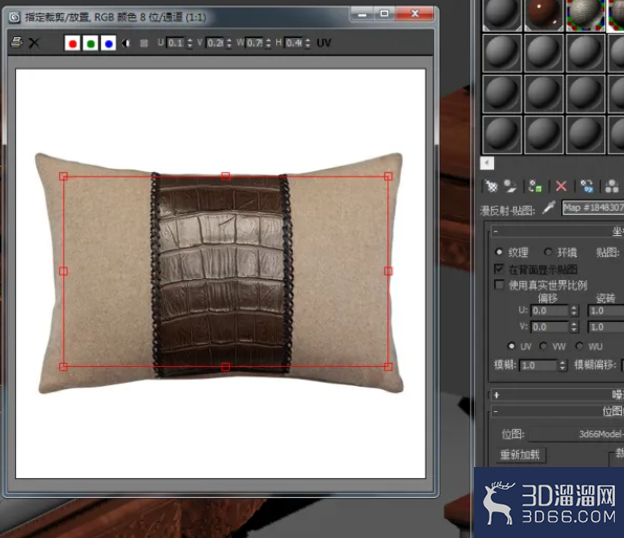Viewport: 624px width, 538px height.
Task: Click the H height value field
Action: click(x=294, y=43)
